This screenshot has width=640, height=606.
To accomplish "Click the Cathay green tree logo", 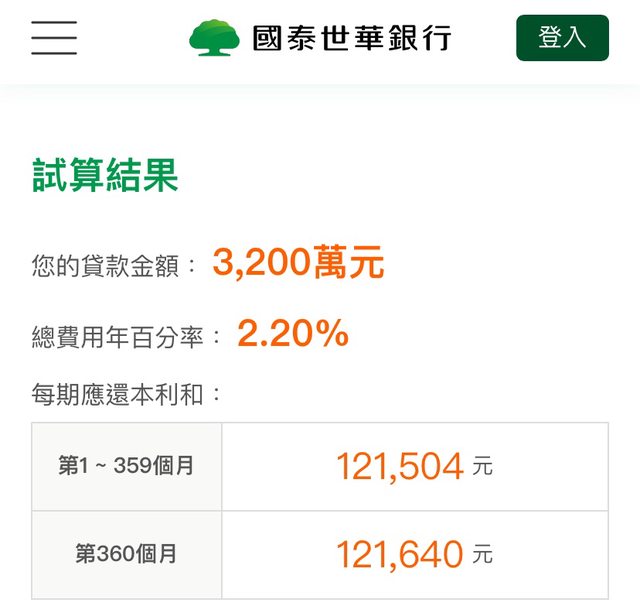I will (x=214, y=38).
